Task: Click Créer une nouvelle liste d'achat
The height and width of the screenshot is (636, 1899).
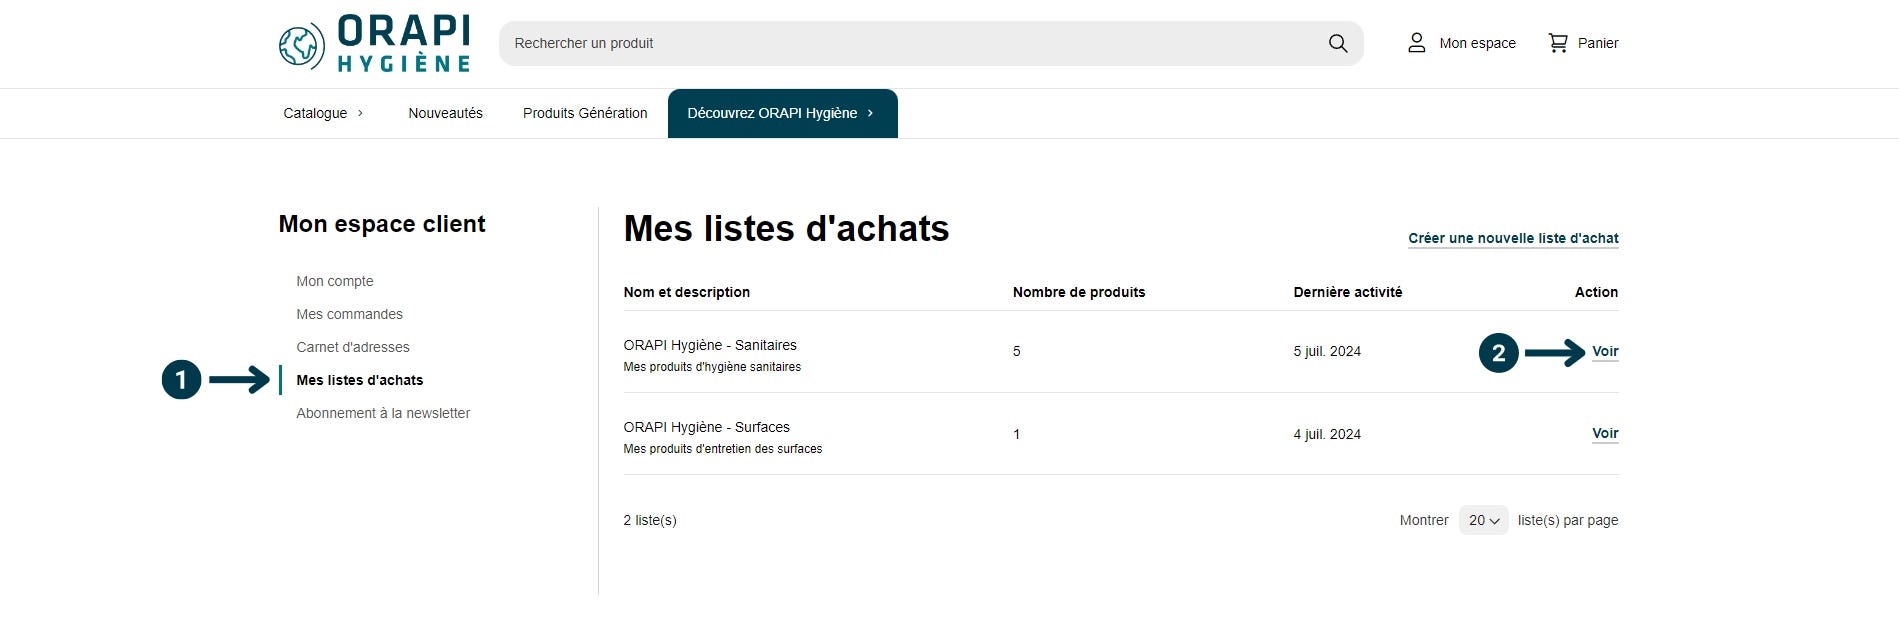Action: click(x=1513, y=238)
